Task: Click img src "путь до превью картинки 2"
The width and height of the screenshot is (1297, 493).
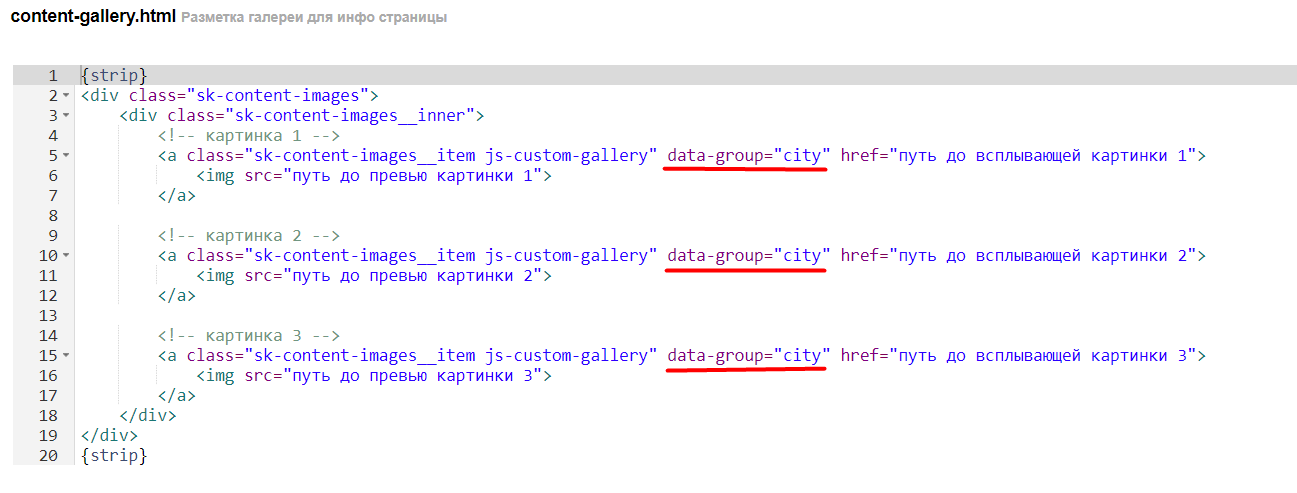Action: [412, 276]
